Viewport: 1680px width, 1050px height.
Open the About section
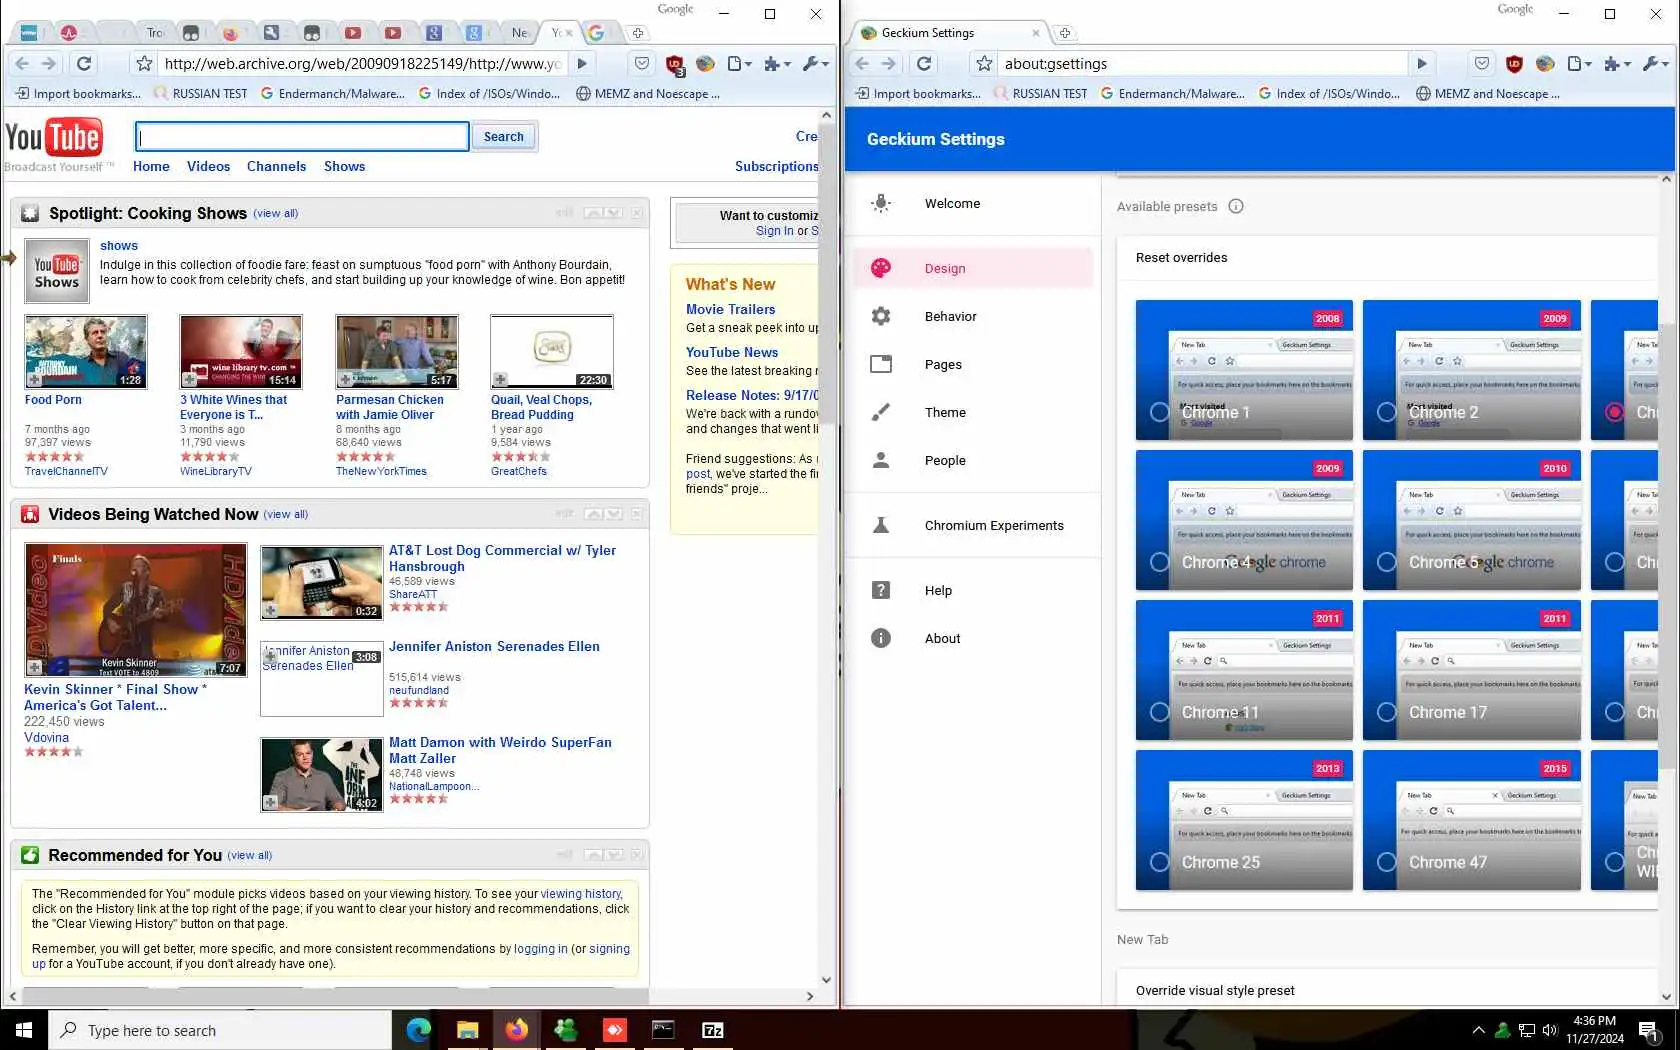[x=973, y=638]
